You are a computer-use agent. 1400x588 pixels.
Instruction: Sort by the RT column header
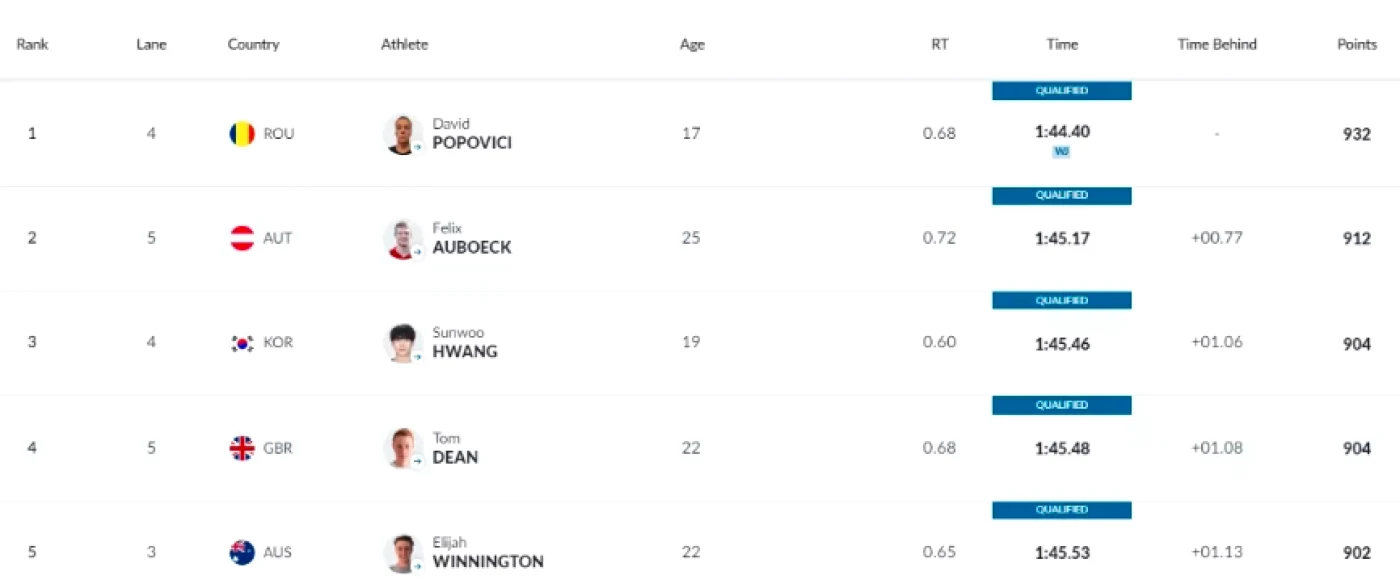[x=940, y=44]
